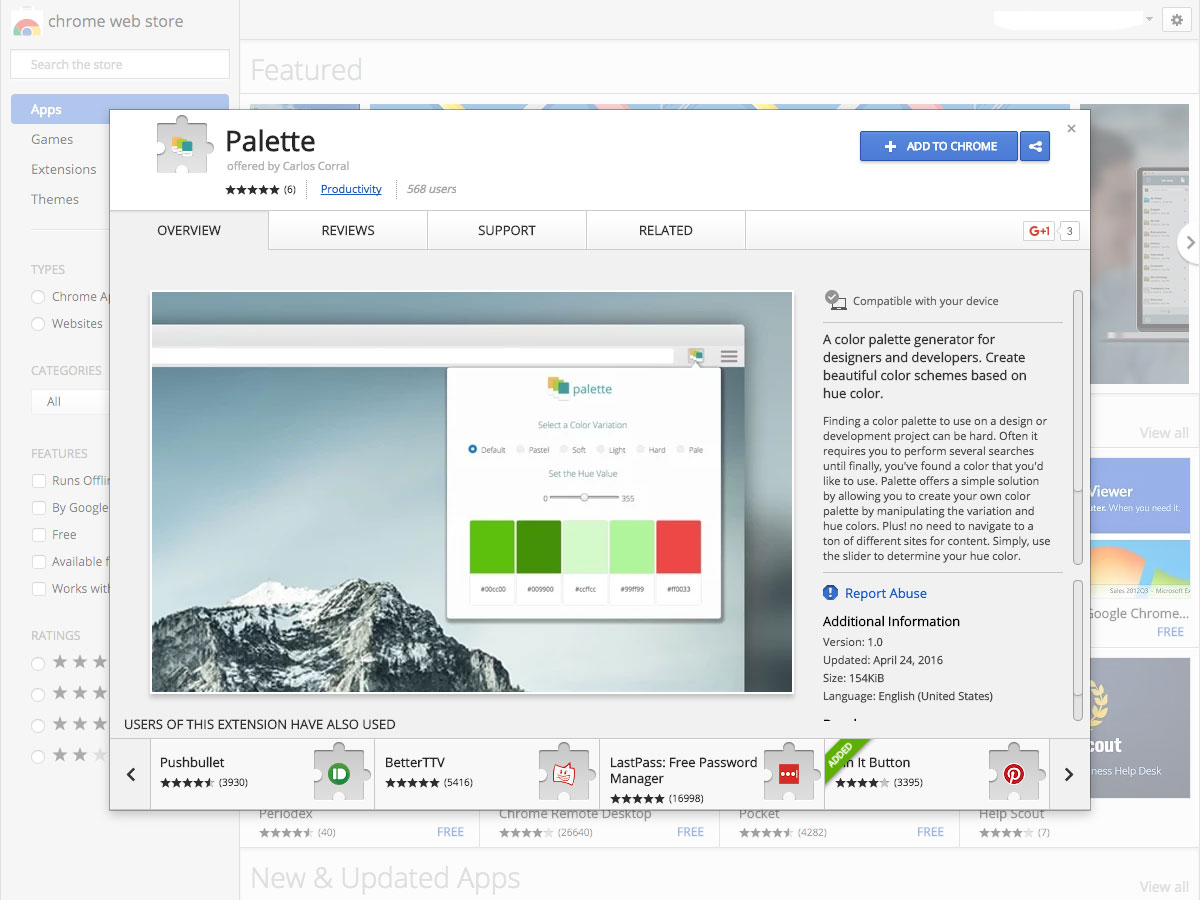The width and height of the screenshot is (1200, 900).
Task: Click the Add to Chrome button
Action: [x=939, y=146]
